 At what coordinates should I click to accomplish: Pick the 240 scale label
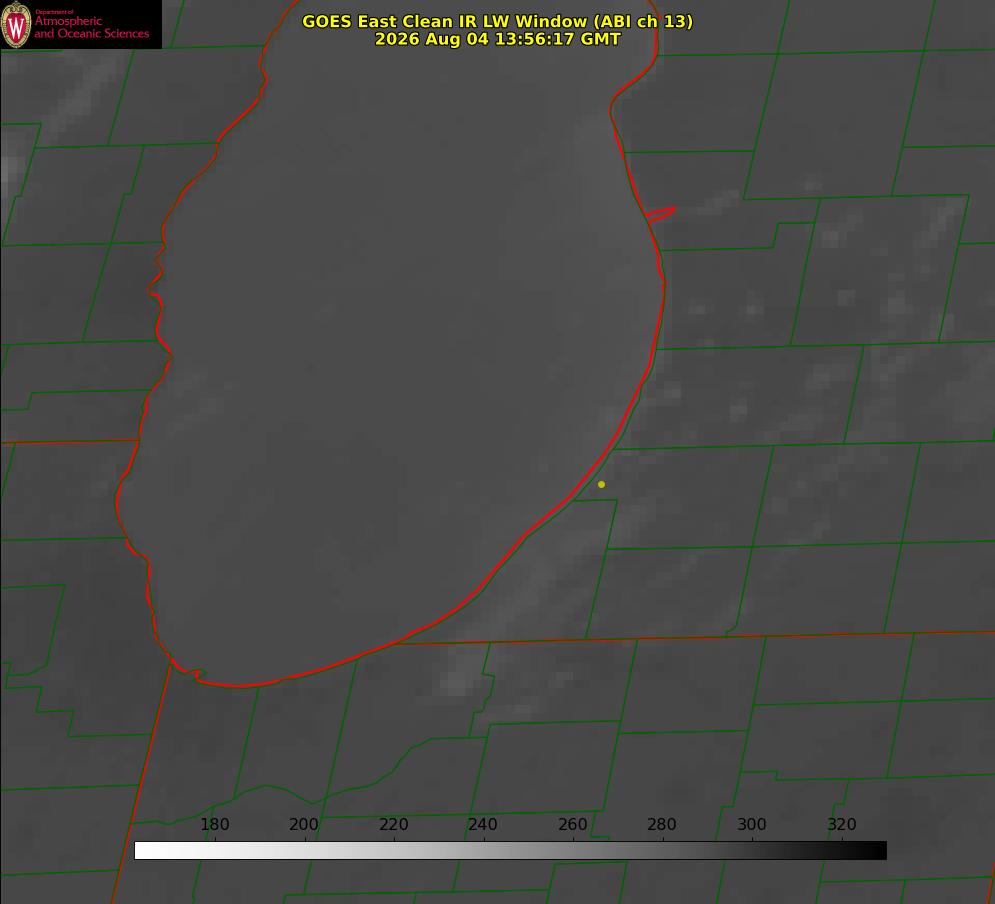pos(483,824)
